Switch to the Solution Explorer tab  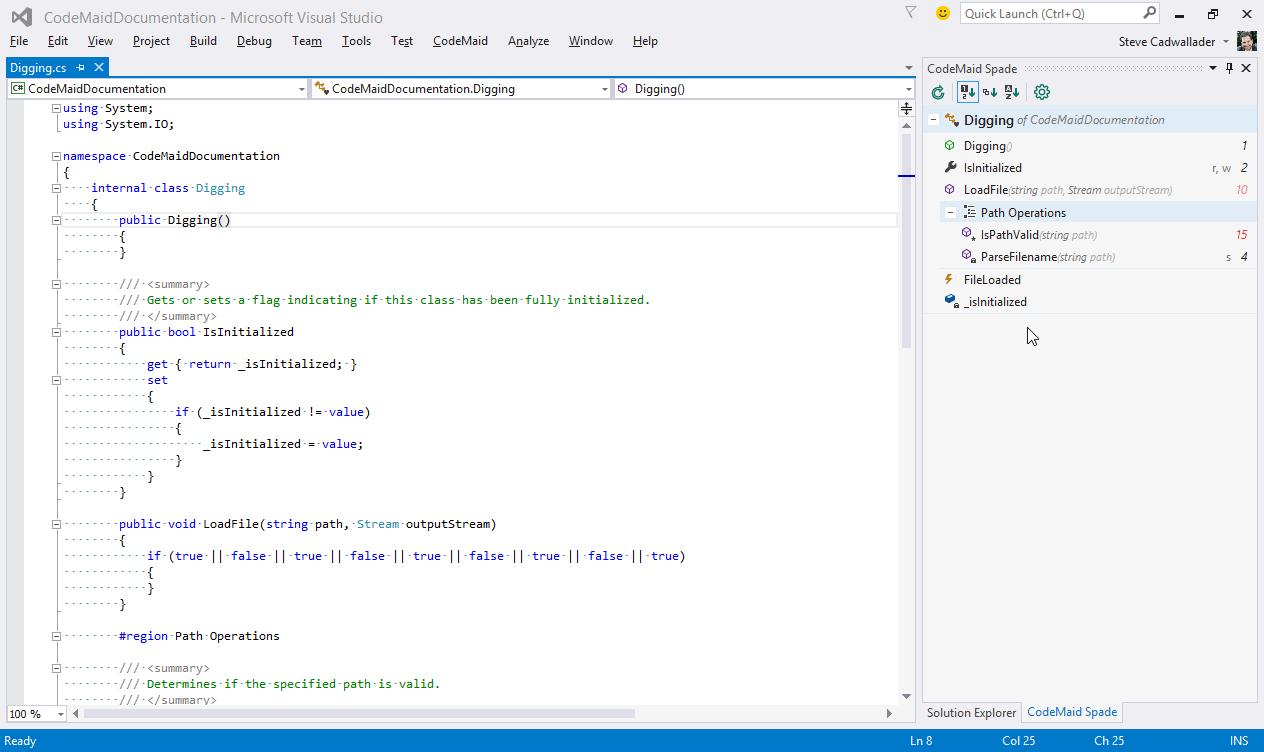tap(971, 712)
